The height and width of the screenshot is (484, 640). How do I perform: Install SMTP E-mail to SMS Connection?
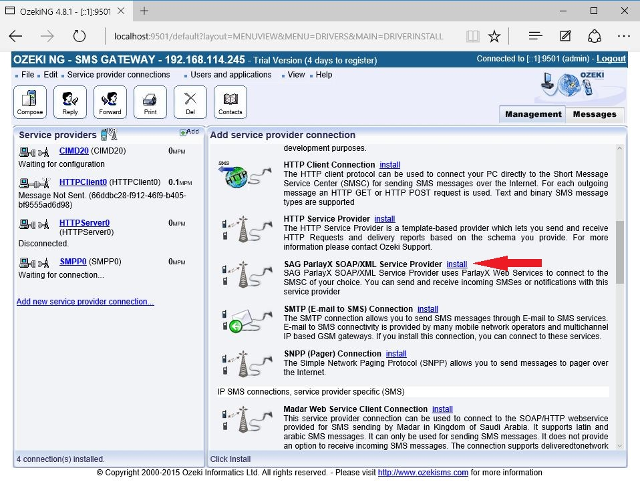[428, 309]
